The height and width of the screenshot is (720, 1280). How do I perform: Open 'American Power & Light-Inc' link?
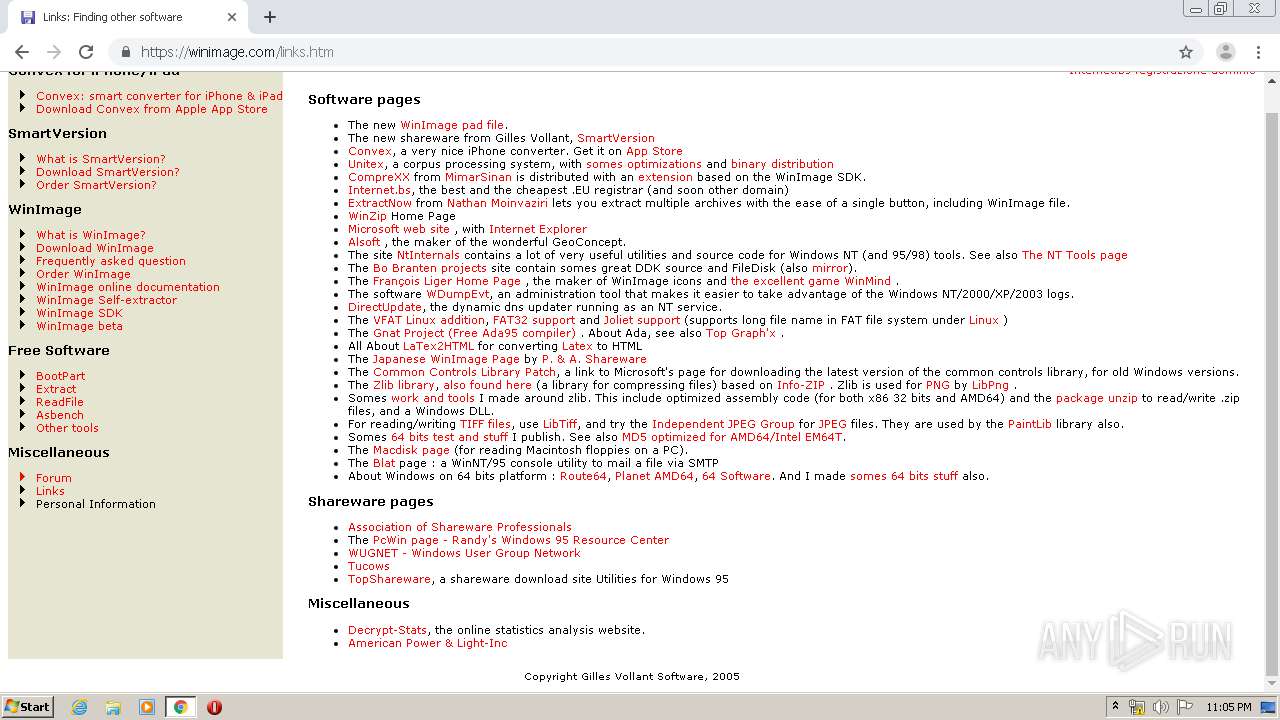[x=428, y=643]
